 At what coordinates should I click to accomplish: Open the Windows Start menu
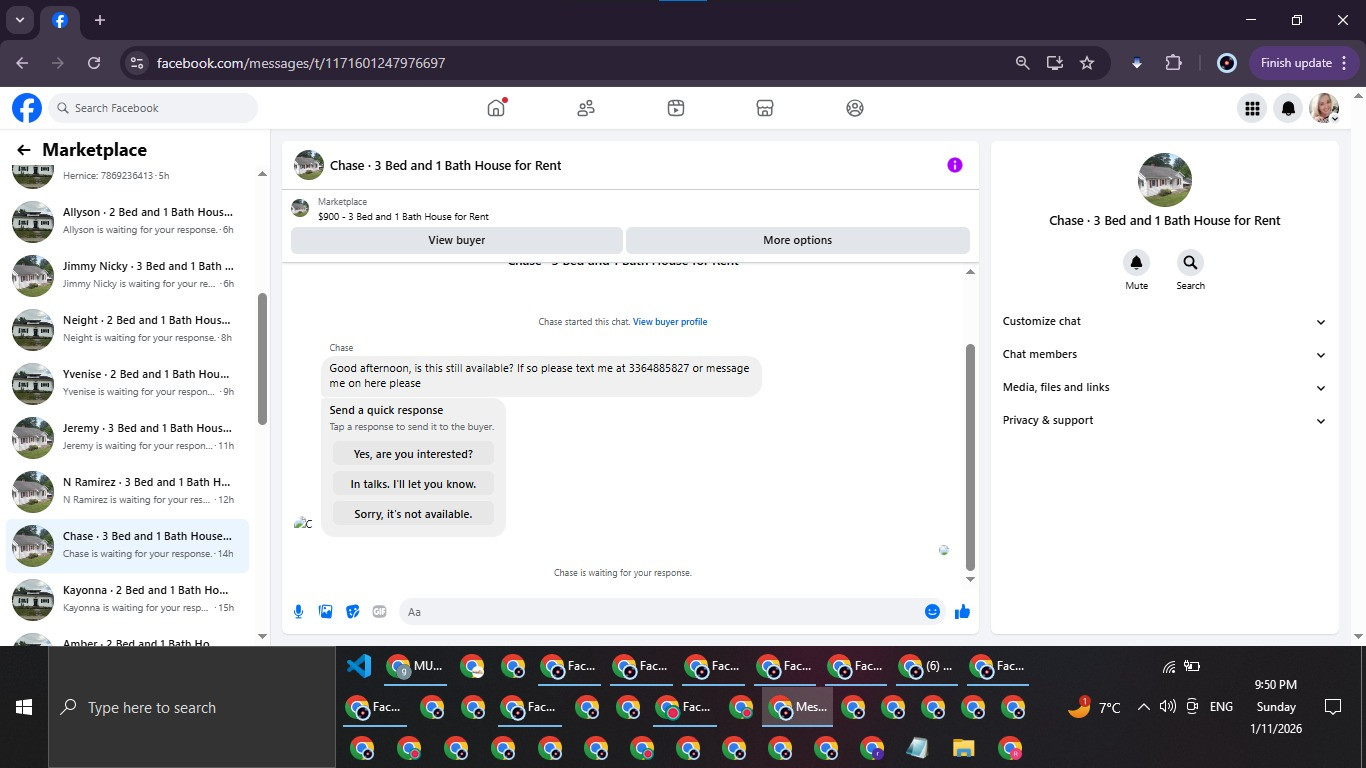(x=24, y=707)
